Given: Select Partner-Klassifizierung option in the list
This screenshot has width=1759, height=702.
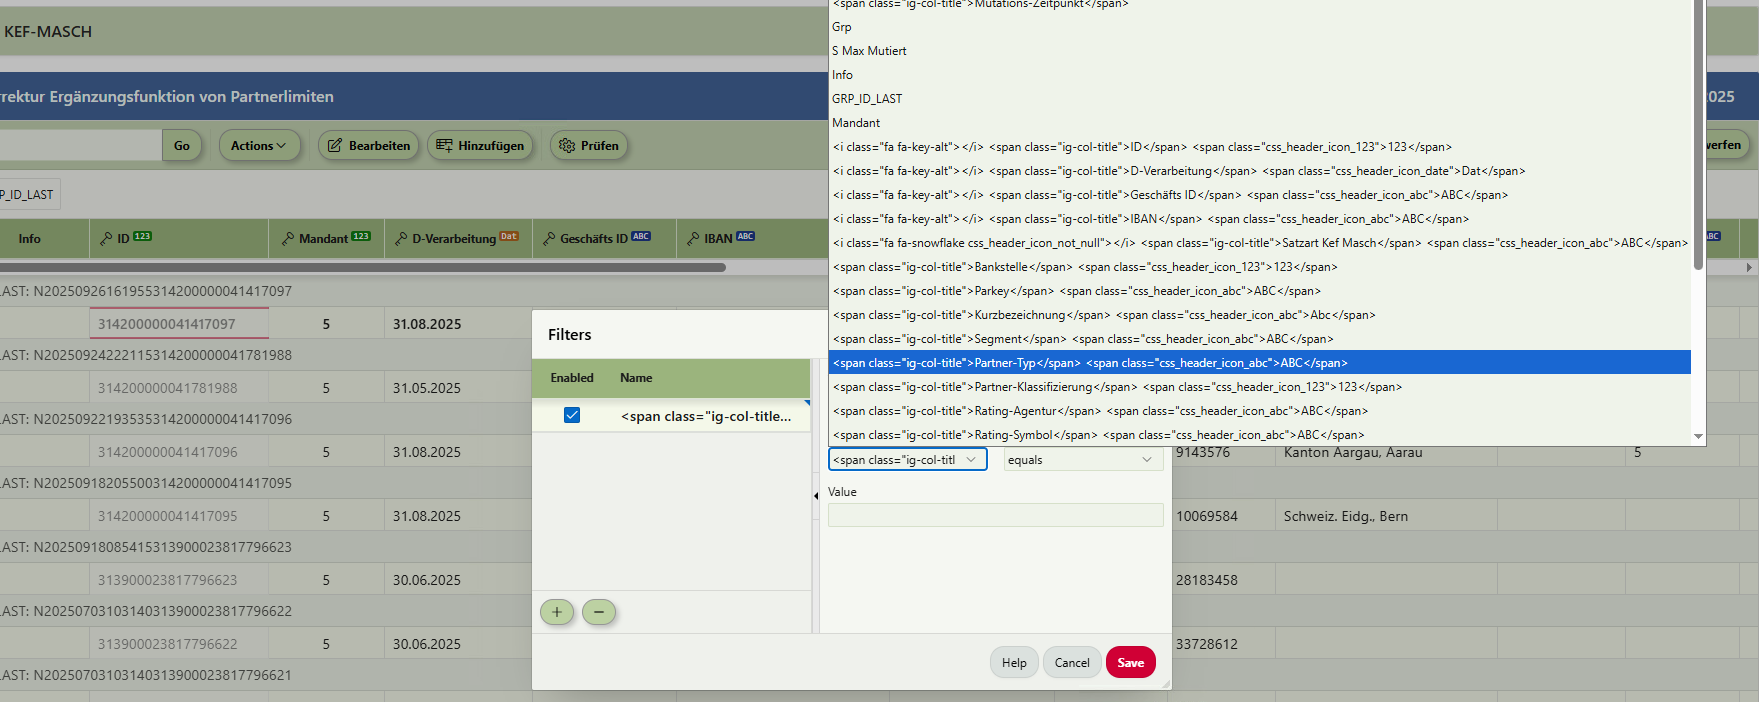Looking at the screenshot, I should [x=1116, y=387].
